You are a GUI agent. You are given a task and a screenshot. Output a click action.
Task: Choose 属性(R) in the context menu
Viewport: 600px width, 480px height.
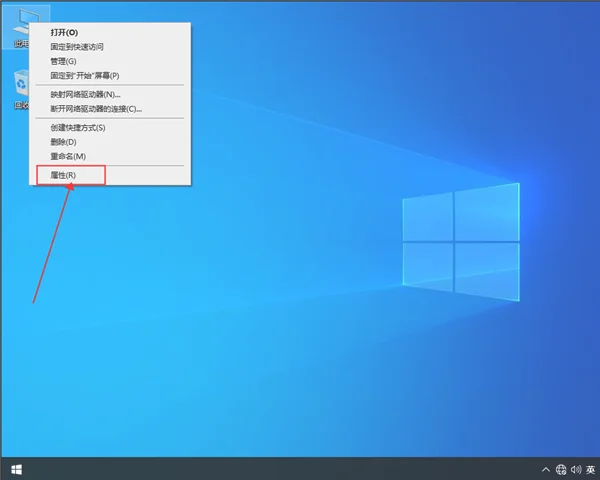click(x=110, y=175)
